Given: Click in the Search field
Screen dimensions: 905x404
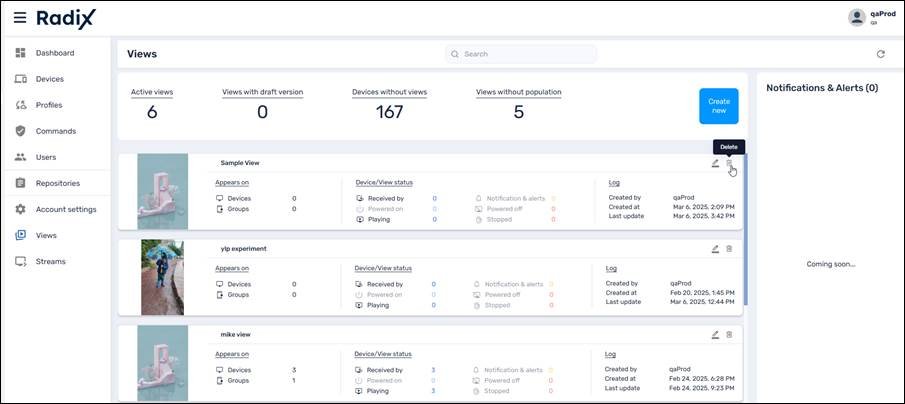Looking at the screenshot, I should click(522, 54).
